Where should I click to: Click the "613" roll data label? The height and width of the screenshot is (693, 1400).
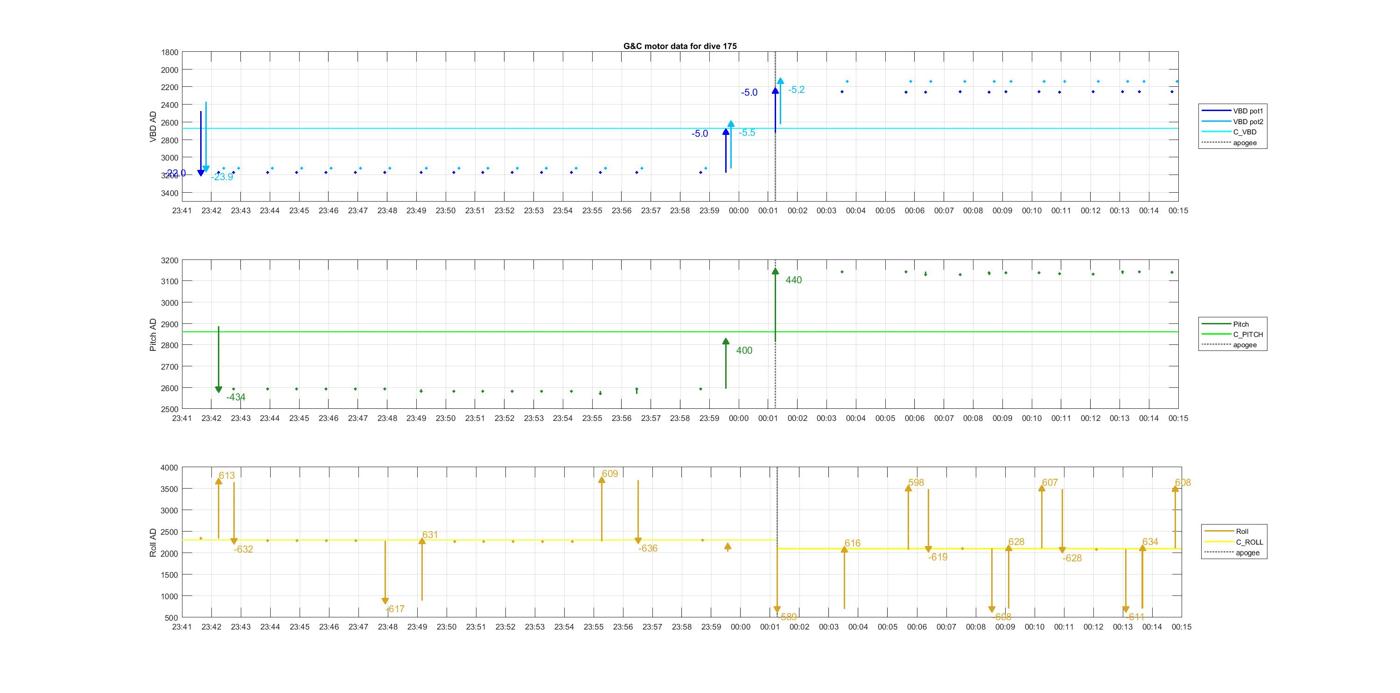click(226, 476)
